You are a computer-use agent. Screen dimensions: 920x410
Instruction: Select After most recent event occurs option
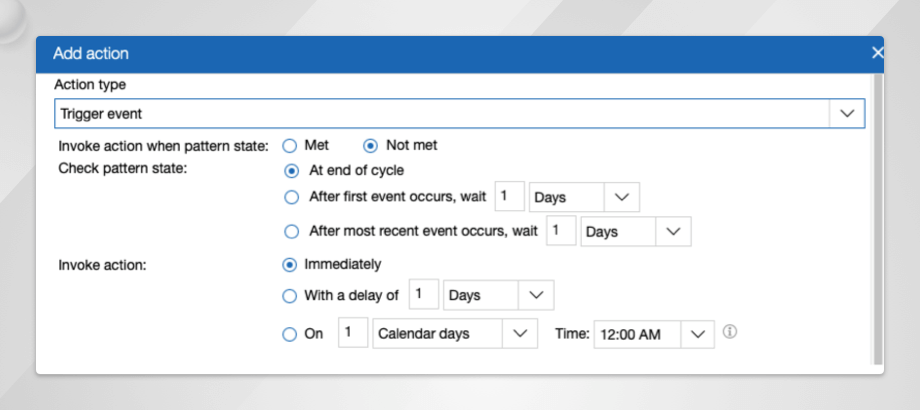coord(292,231)
